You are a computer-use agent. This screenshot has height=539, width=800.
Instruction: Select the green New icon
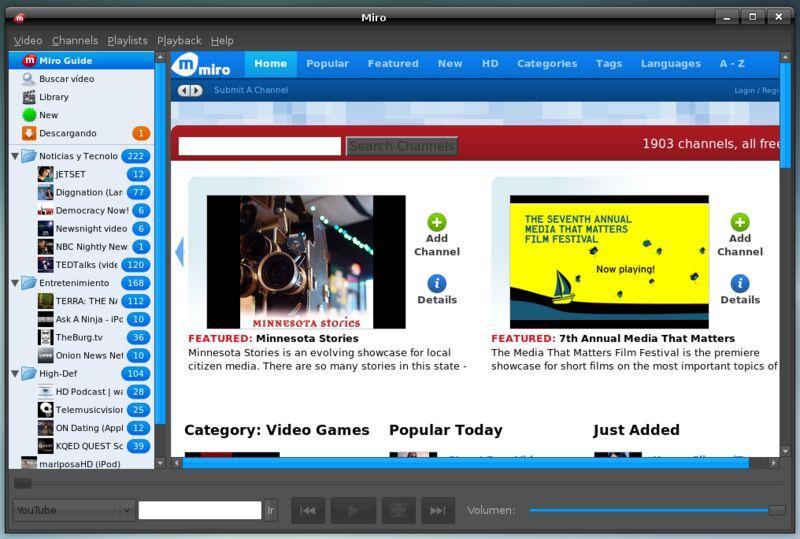tap(29, 115)
